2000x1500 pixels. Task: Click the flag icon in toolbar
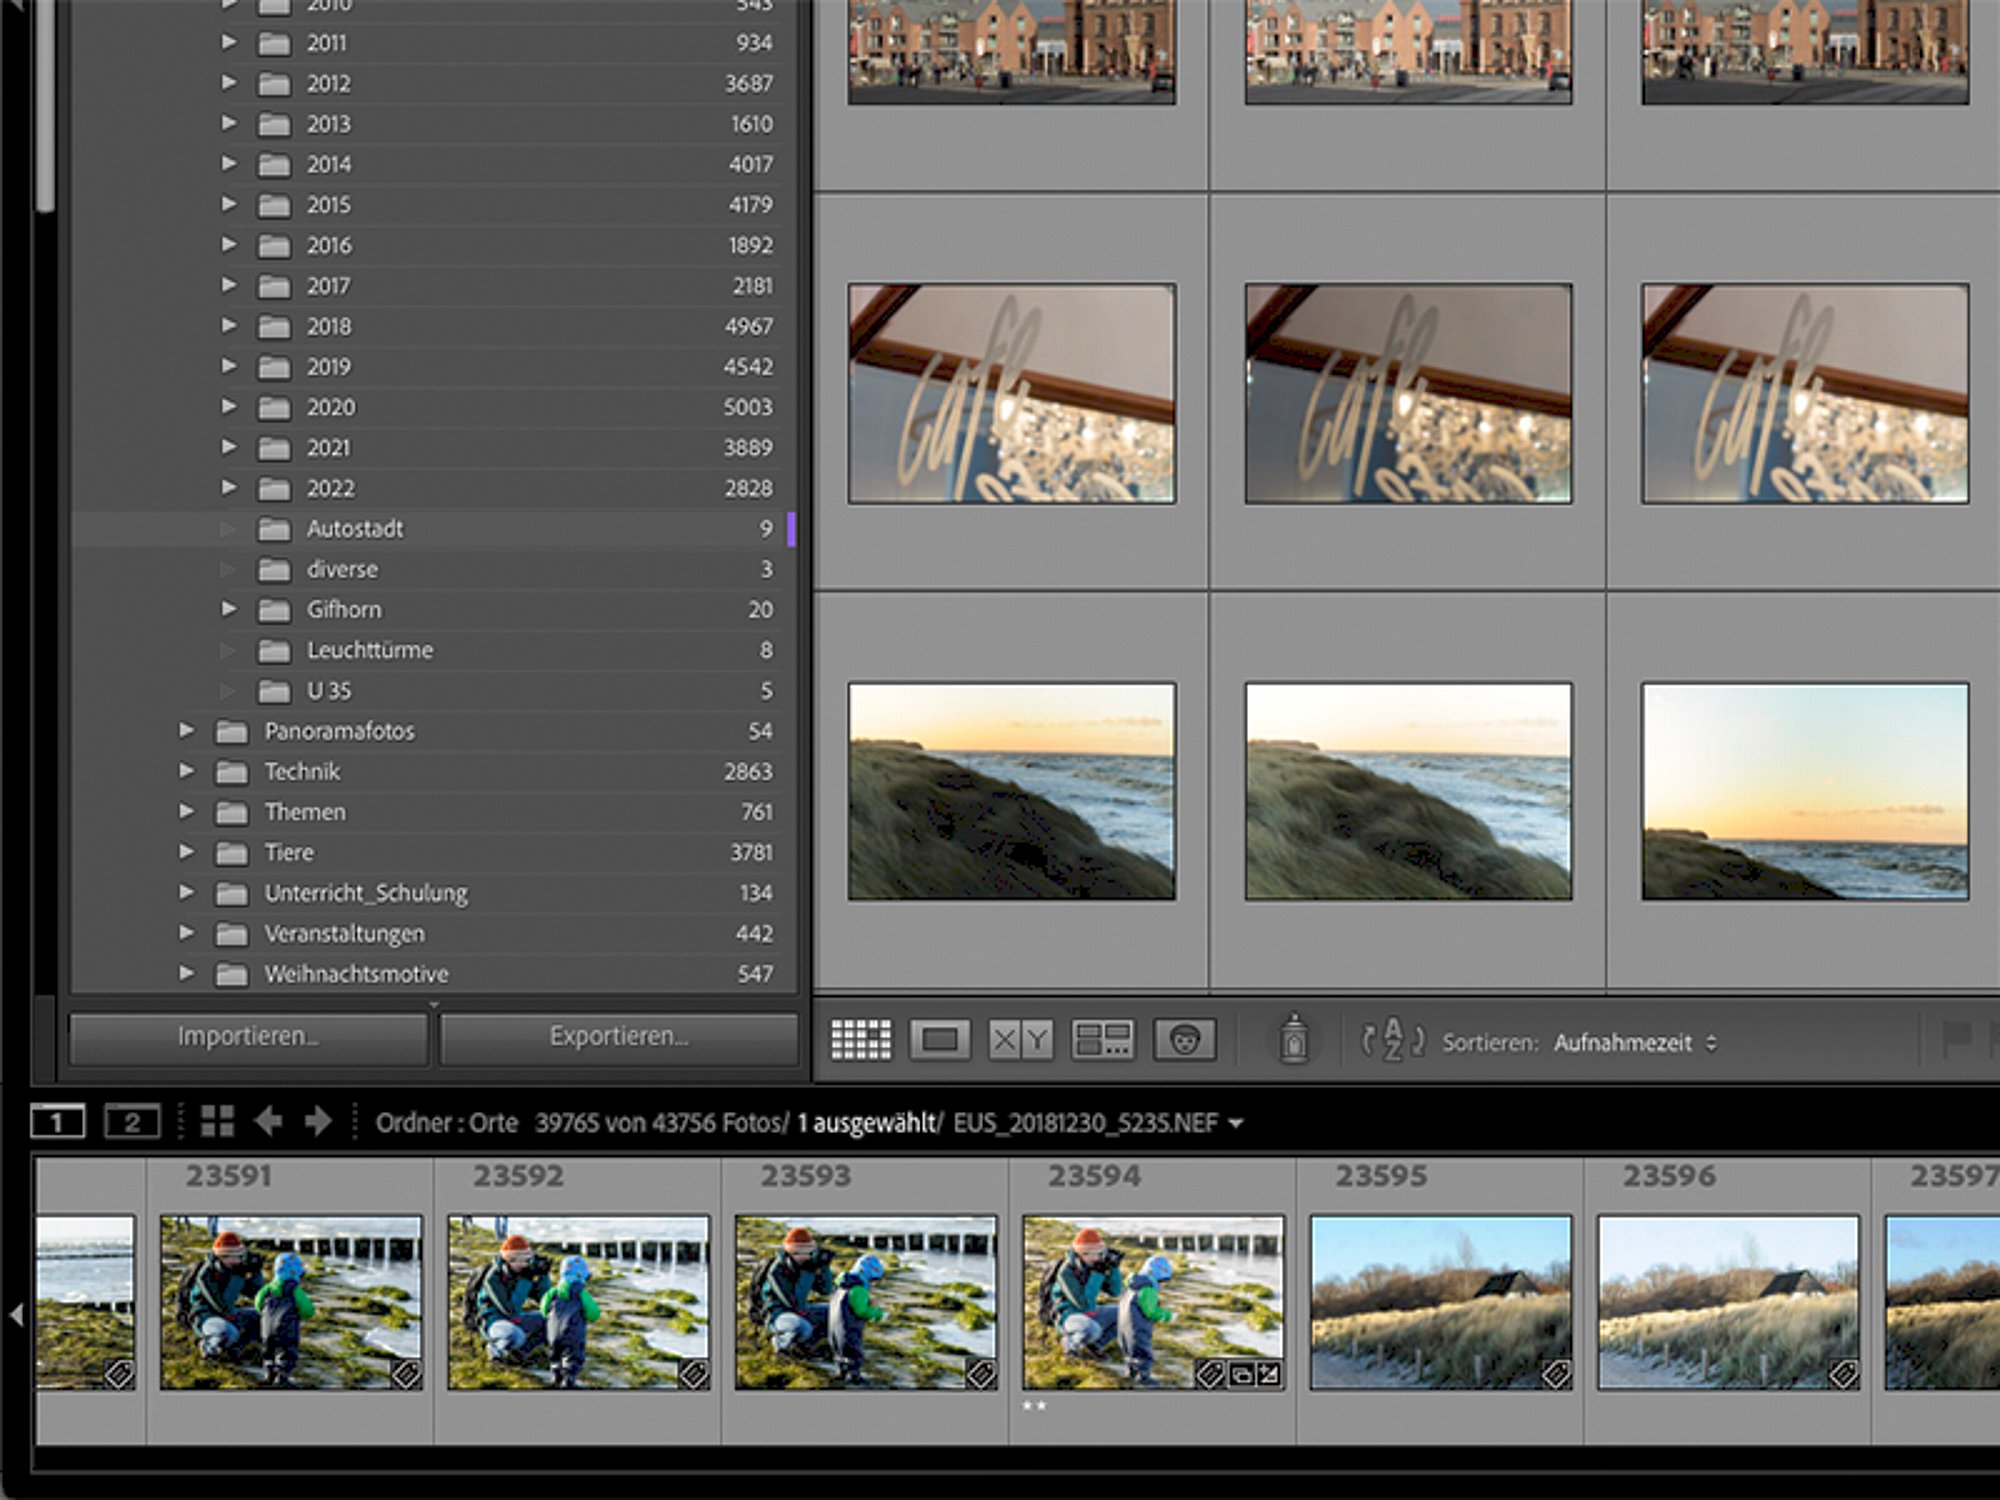(1956, 1040)
